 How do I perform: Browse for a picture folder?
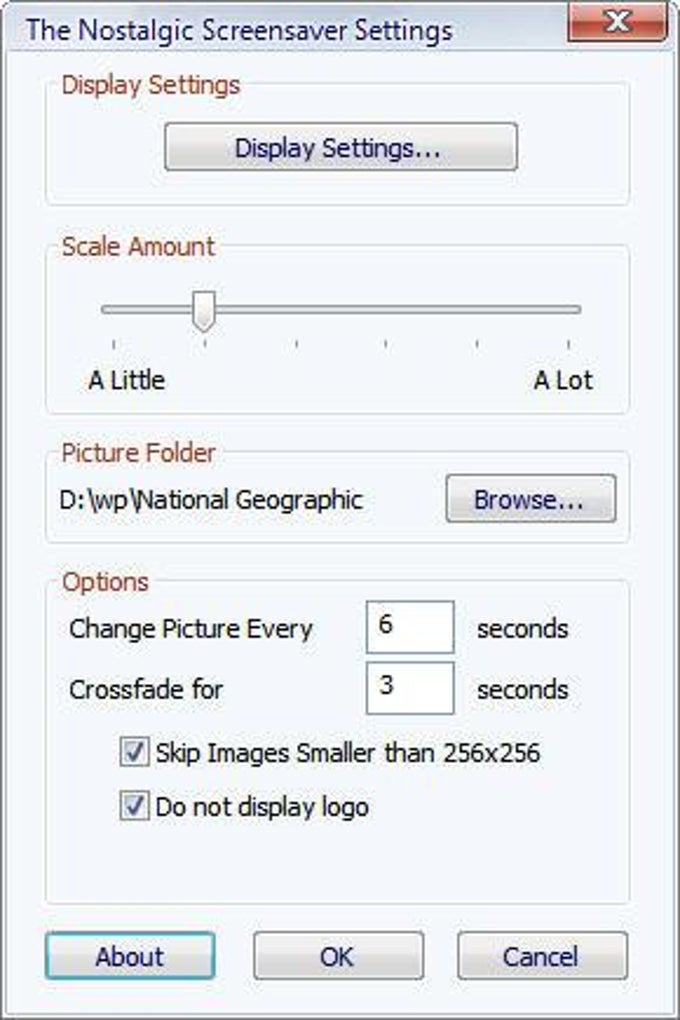[x=530, y=499]
